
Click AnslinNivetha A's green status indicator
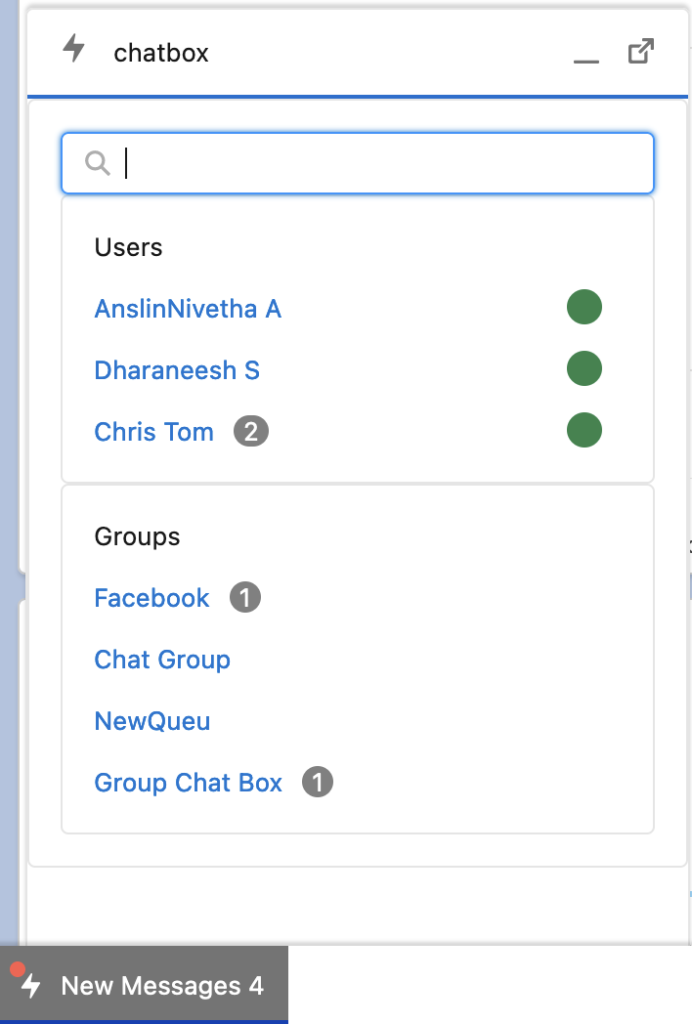(x=584, y=307)
